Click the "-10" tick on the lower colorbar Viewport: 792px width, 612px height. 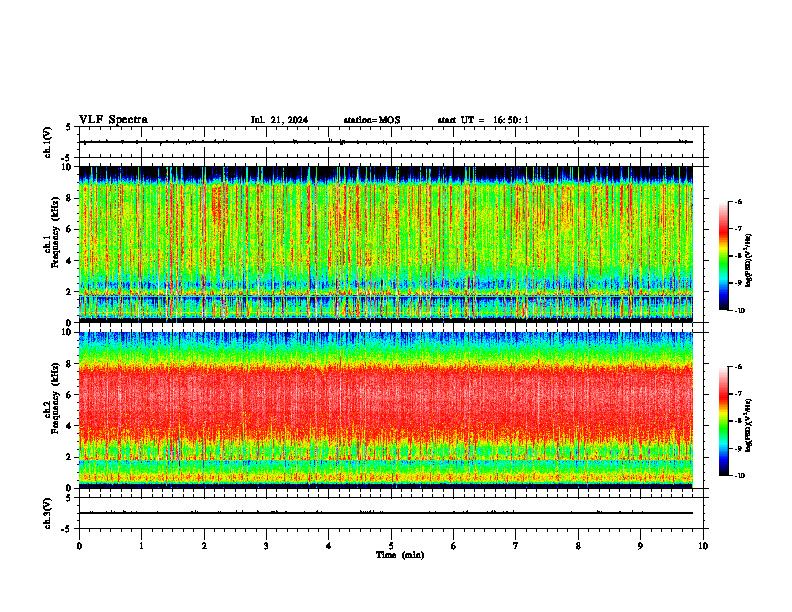740,476
